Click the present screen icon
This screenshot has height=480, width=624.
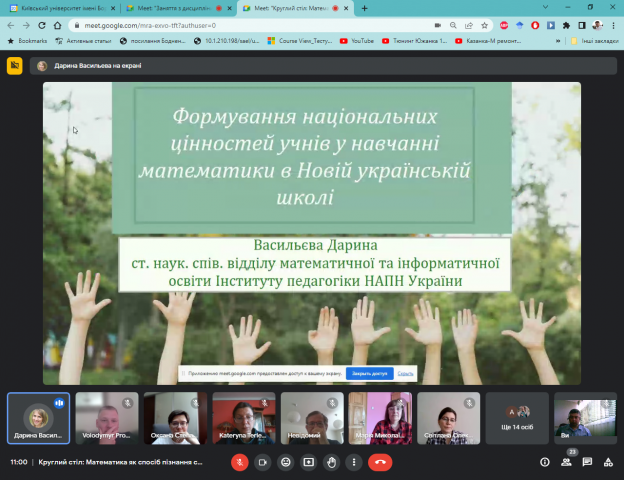pyautogui.click(x=309, y=462)
